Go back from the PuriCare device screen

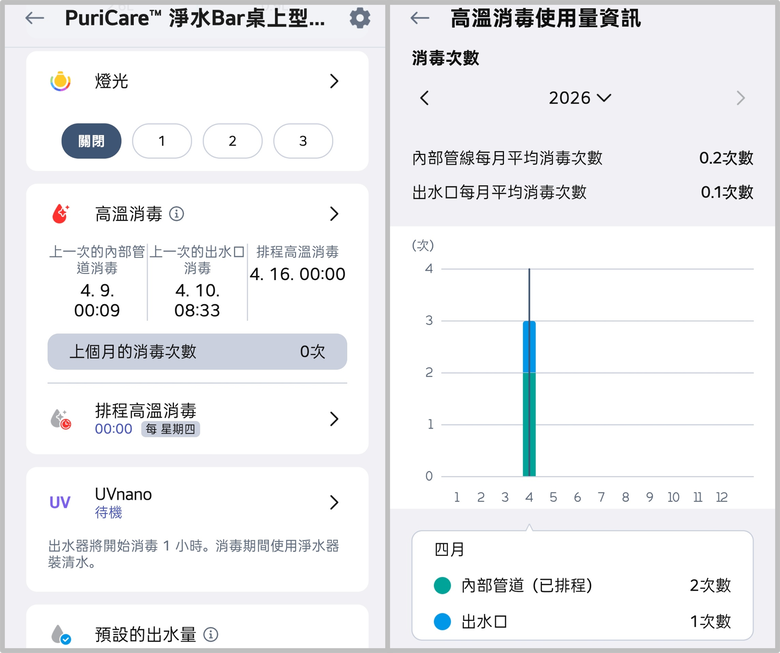coord(34,18)
